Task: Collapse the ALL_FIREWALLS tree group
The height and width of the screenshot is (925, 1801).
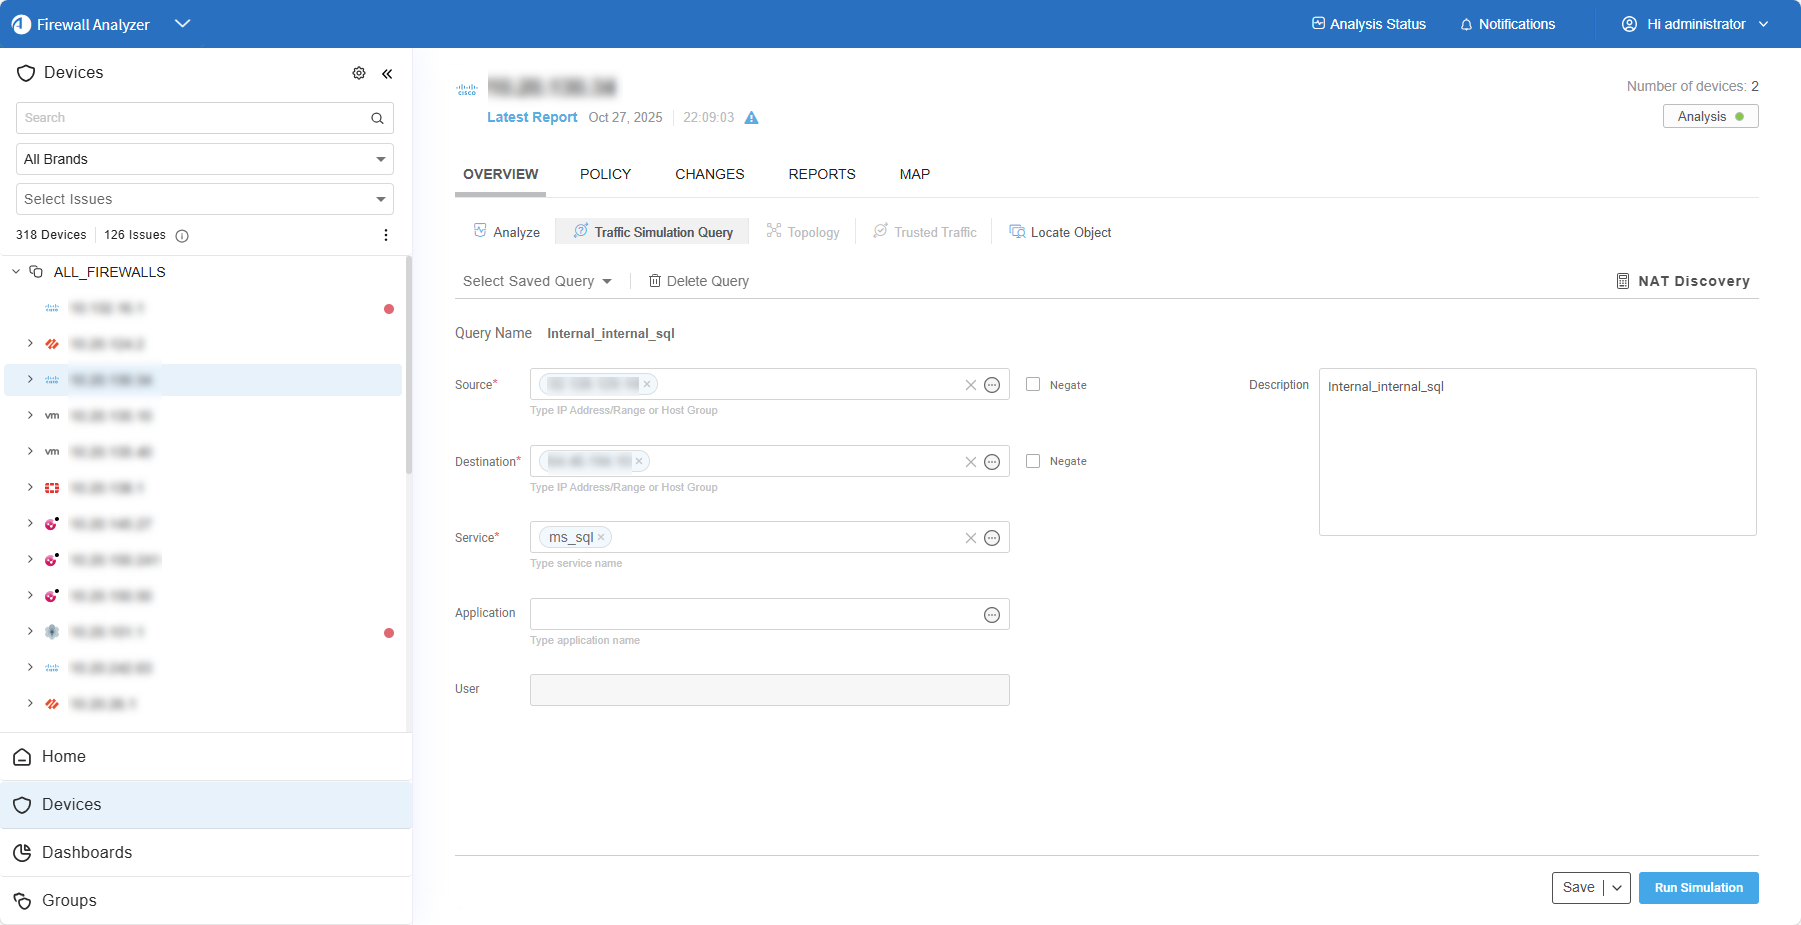Action: tap(16, 272)
